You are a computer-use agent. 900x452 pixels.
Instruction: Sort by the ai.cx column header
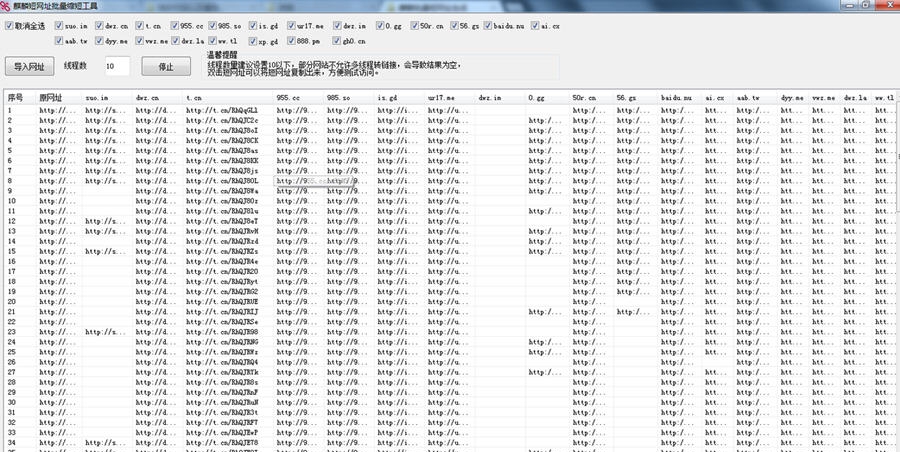717,98
